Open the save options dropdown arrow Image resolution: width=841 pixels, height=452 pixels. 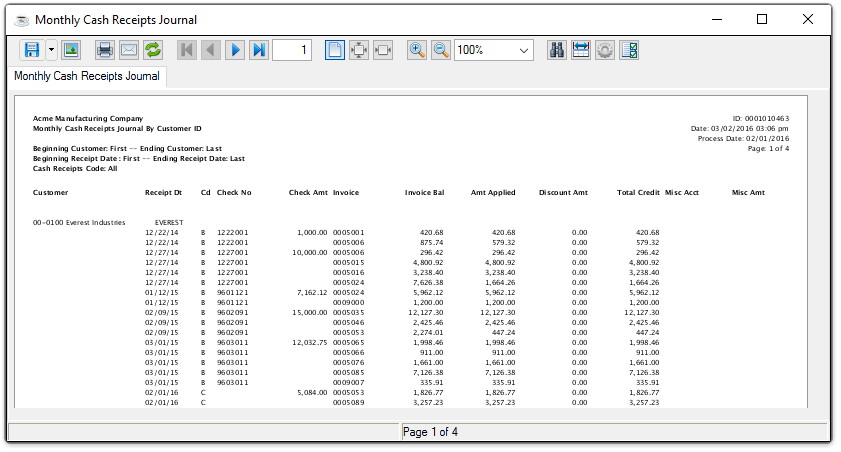pyautogui.click(x=51, y=50)
